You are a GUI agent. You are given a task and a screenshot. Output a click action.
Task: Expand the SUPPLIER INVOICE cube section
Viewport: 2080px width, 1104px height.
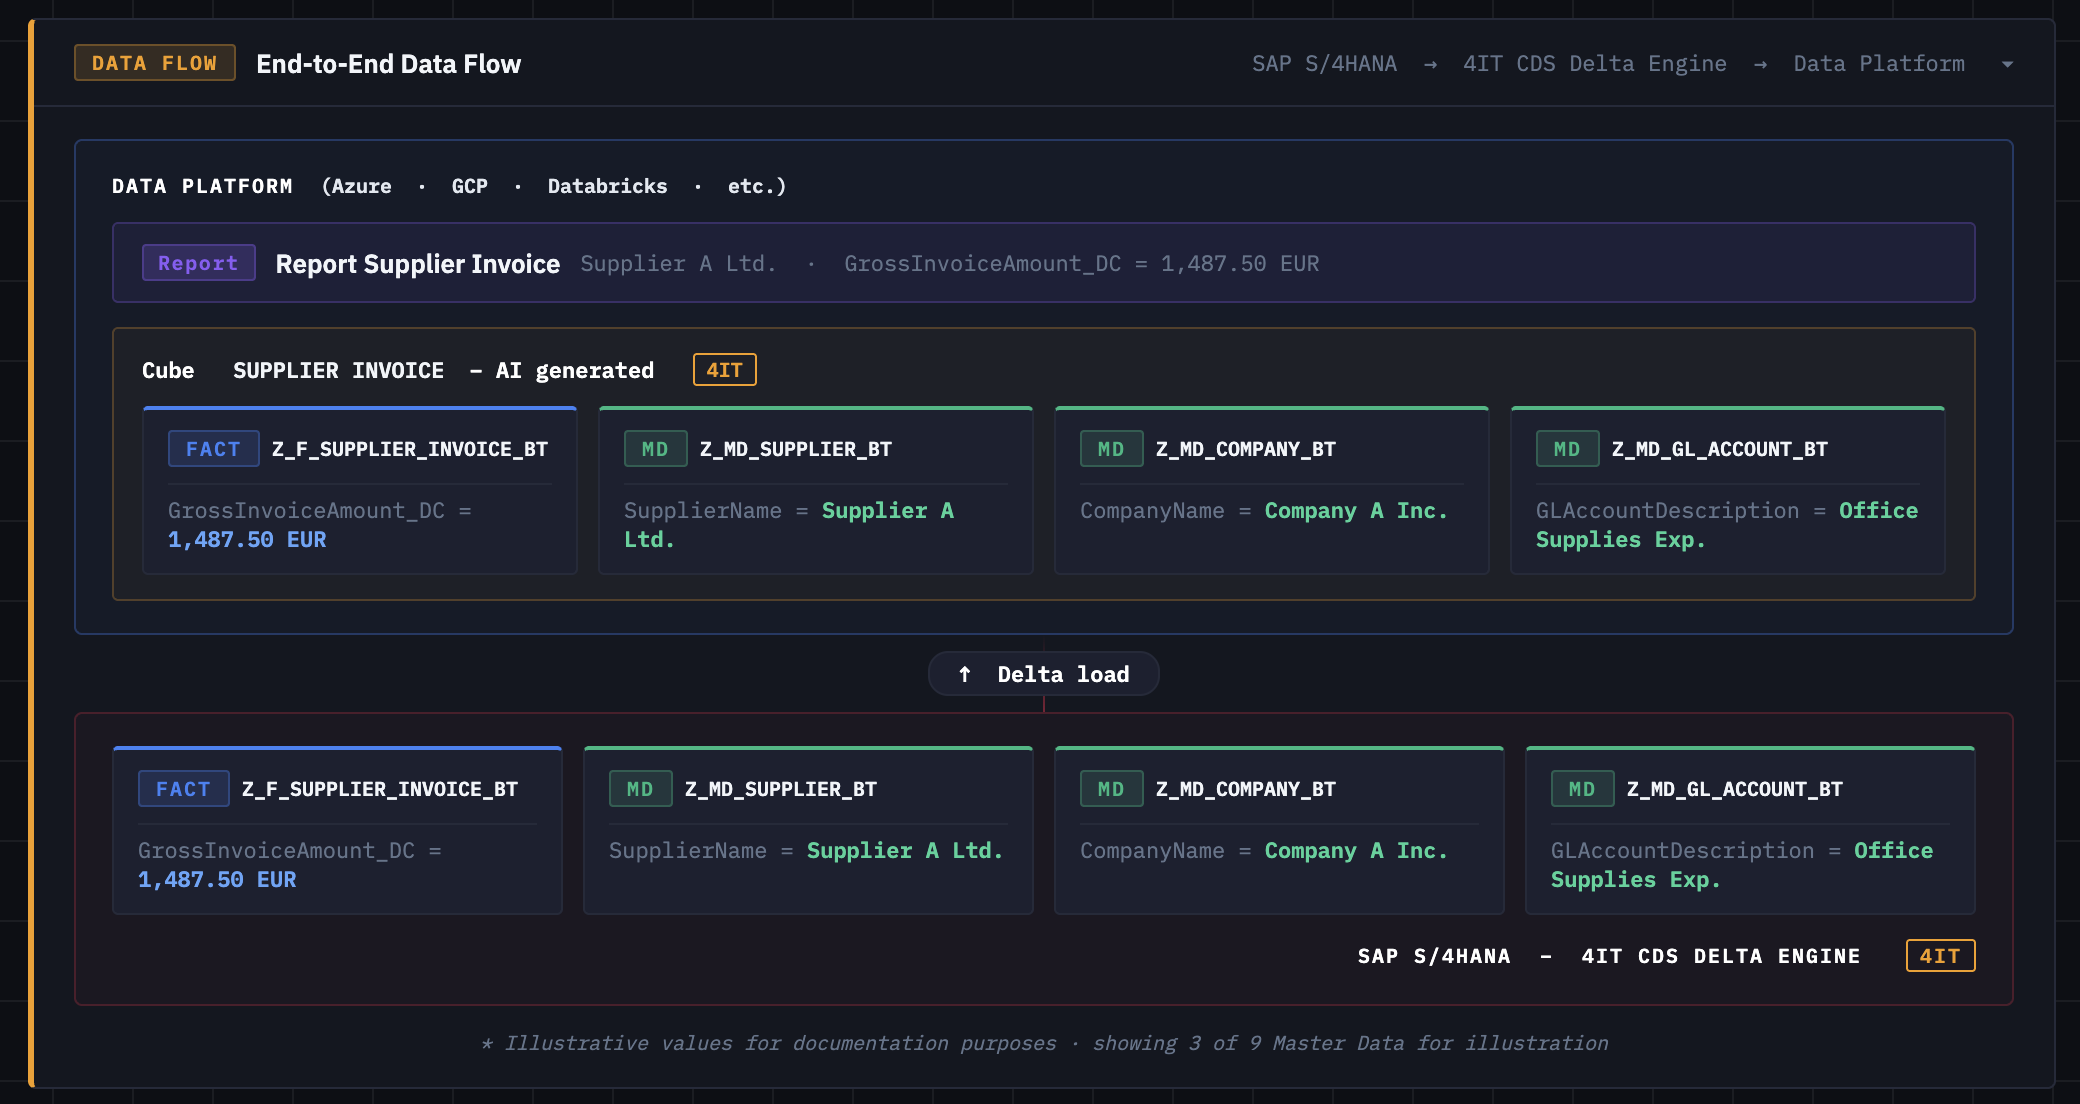point(339,369)
